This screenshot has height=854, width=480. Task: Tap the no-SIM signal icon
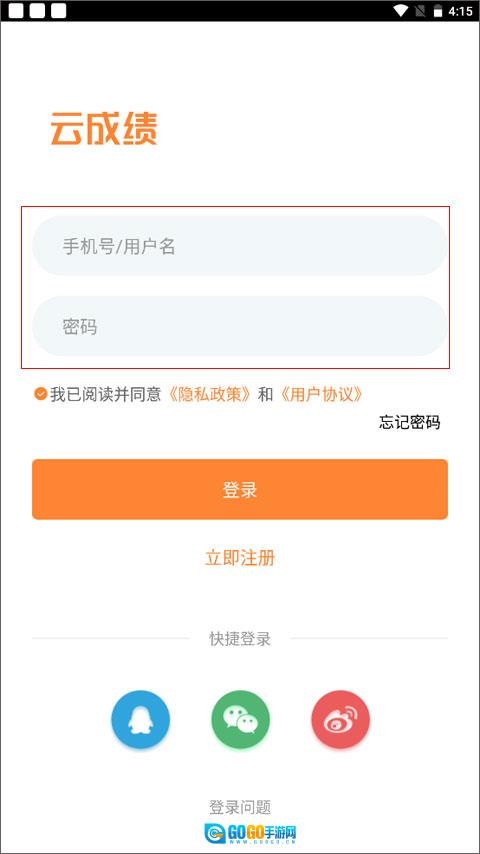pyautogui.click(x=420, y=11)
